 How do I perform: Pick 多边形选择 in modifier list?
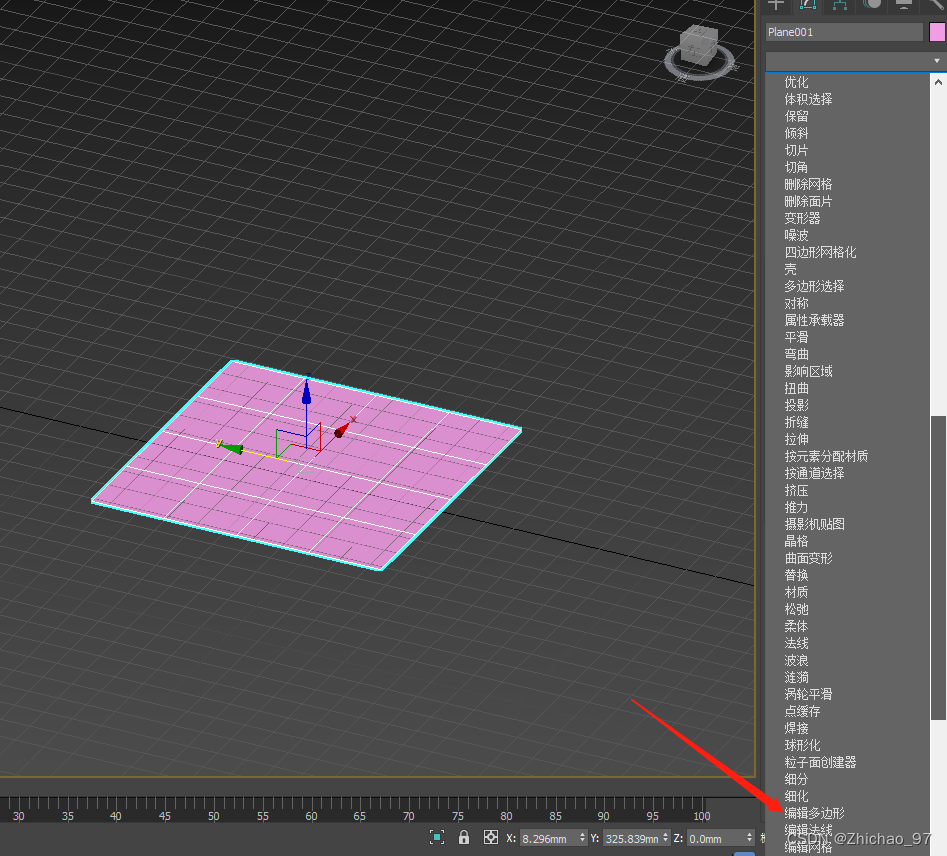pyautogui.click(x=814, y=286)
